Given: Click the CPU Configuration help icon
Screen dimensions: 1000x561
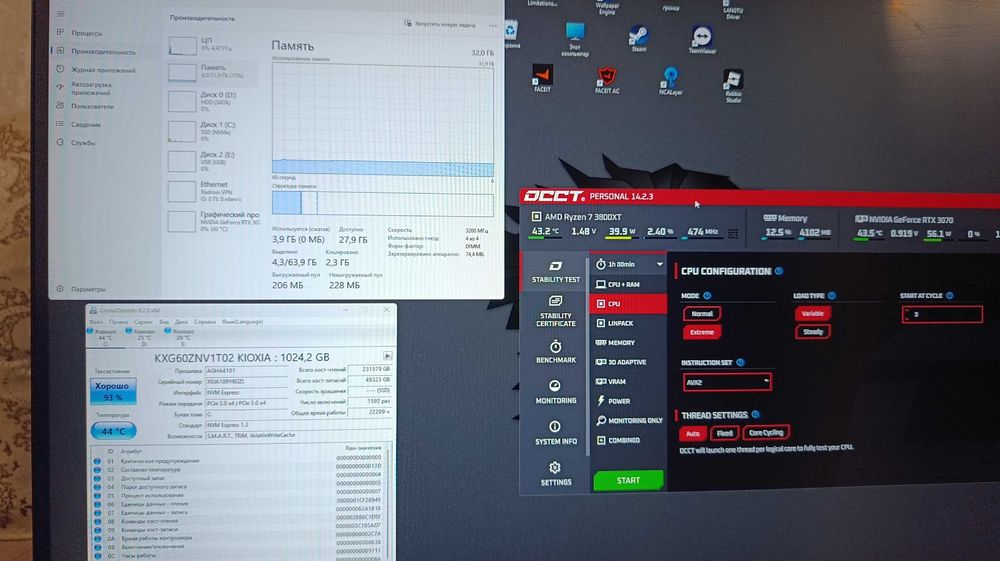Looking at the screenshot, I should click(779, 271).
